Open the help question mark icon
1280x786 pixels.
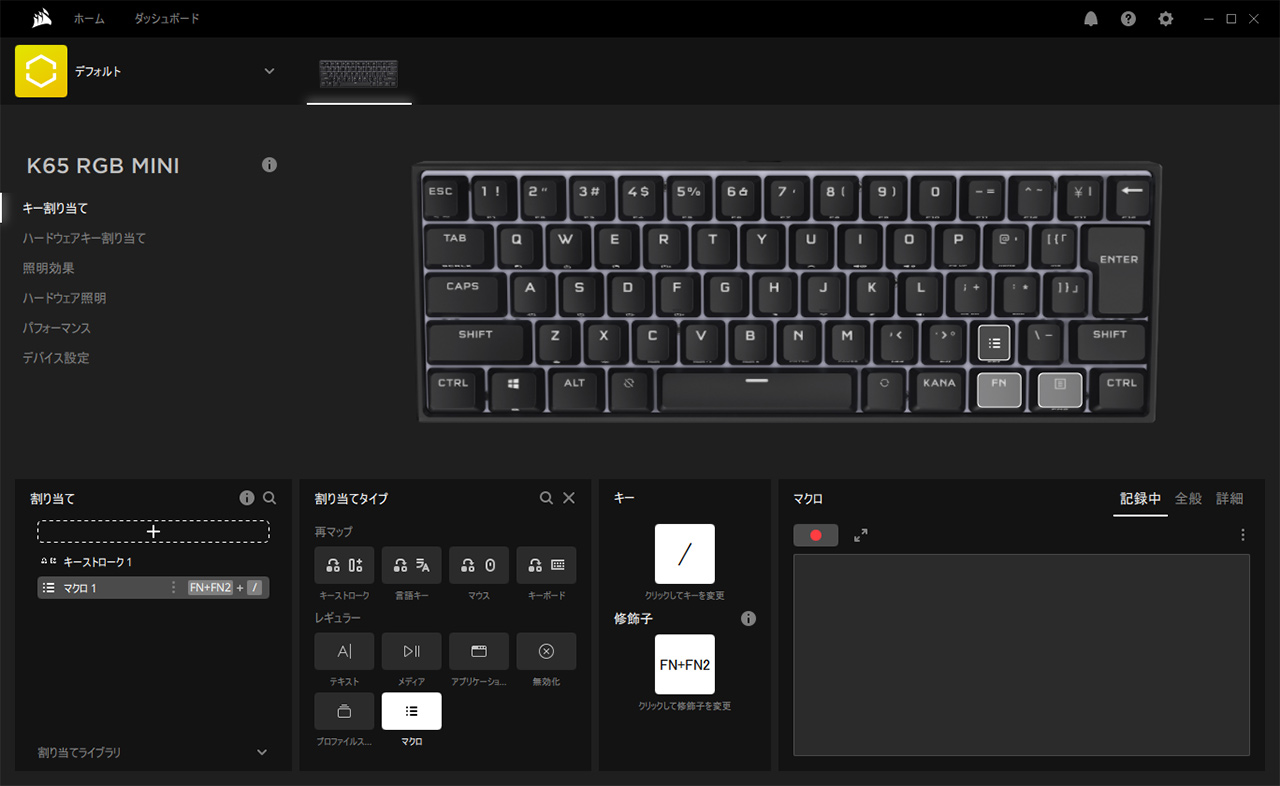pyautogui.click(x=1128, y=18)
